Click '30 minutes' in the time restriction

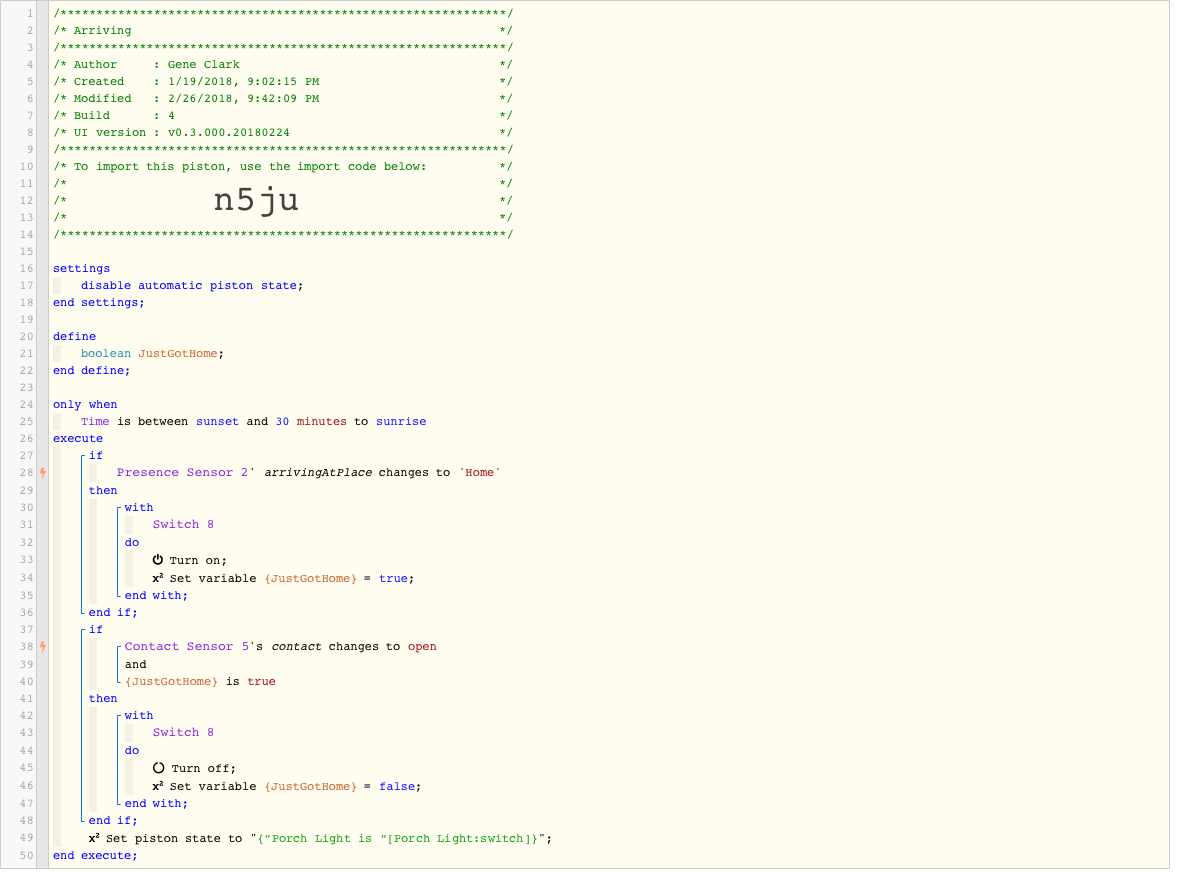click(x=311, y=422)
